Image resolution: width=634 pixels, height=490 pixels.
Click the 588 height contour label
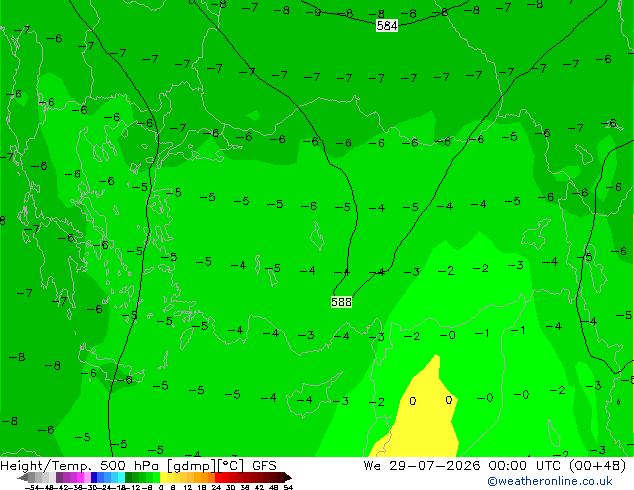coord(341,302)
